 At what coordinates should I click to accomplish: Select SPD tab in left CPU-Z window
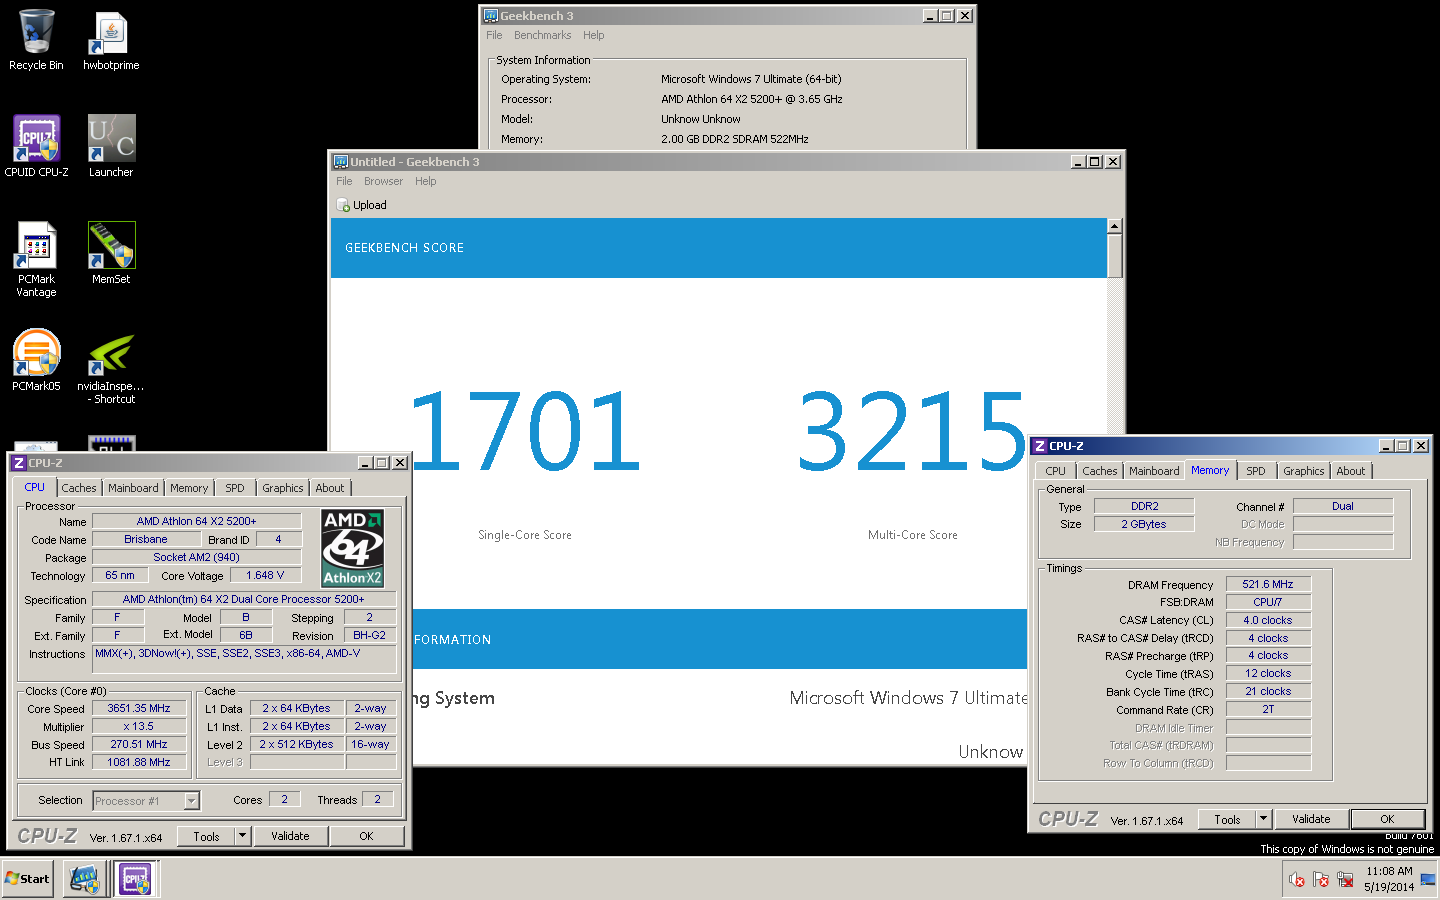pyautogui.click(x=235, y=488)
